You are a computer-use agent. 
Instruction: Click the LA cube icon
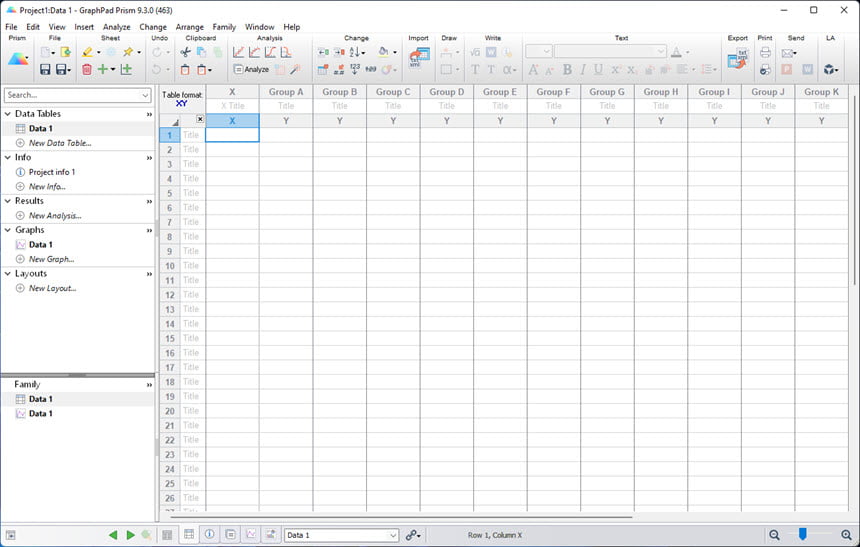pos(829,69)
